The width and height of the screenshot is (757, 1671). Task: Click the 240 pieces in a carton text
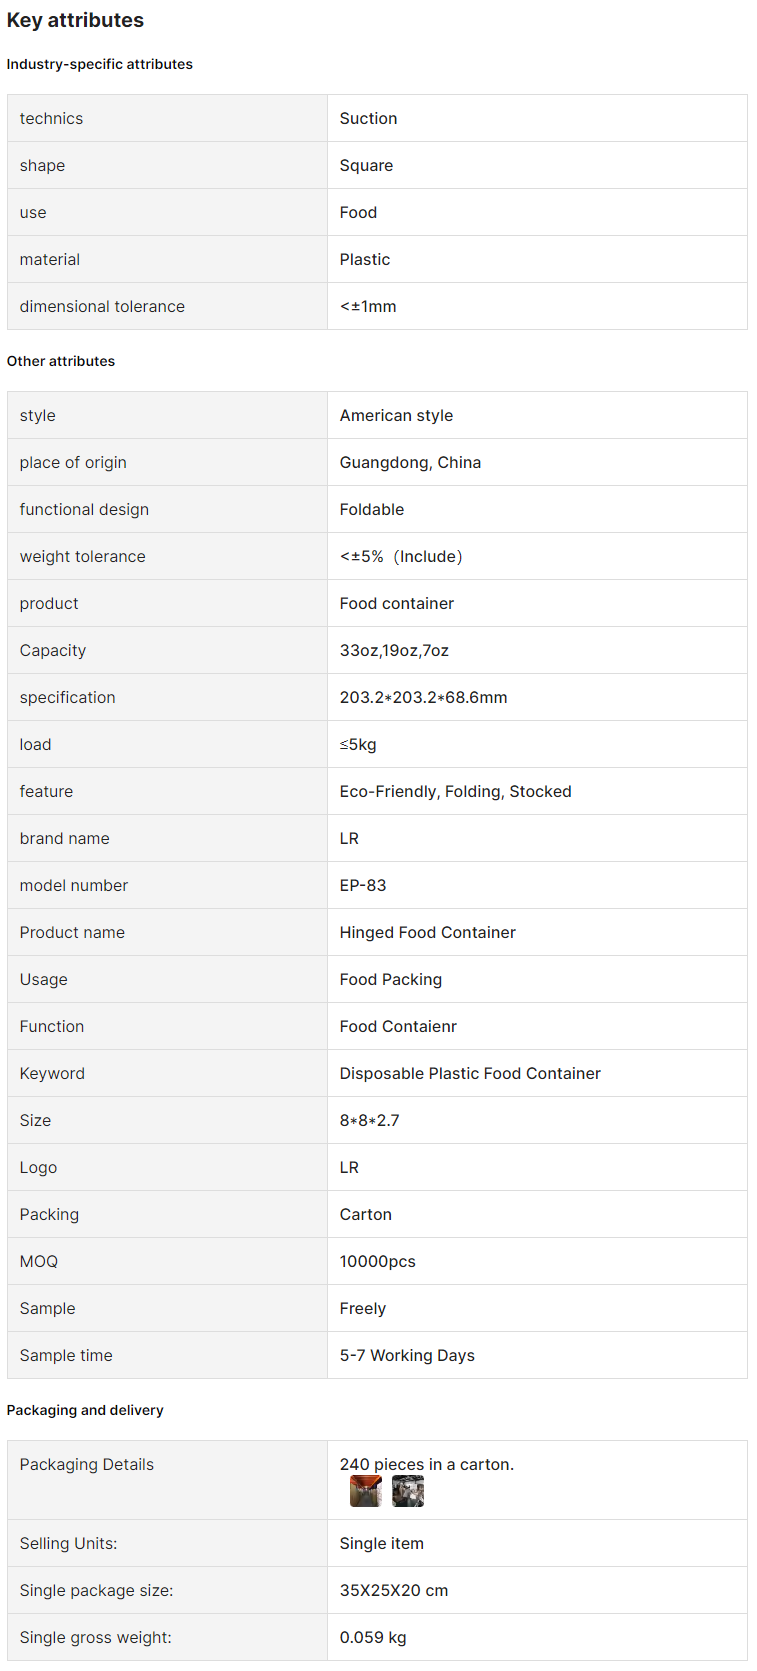pos(427,1464)
